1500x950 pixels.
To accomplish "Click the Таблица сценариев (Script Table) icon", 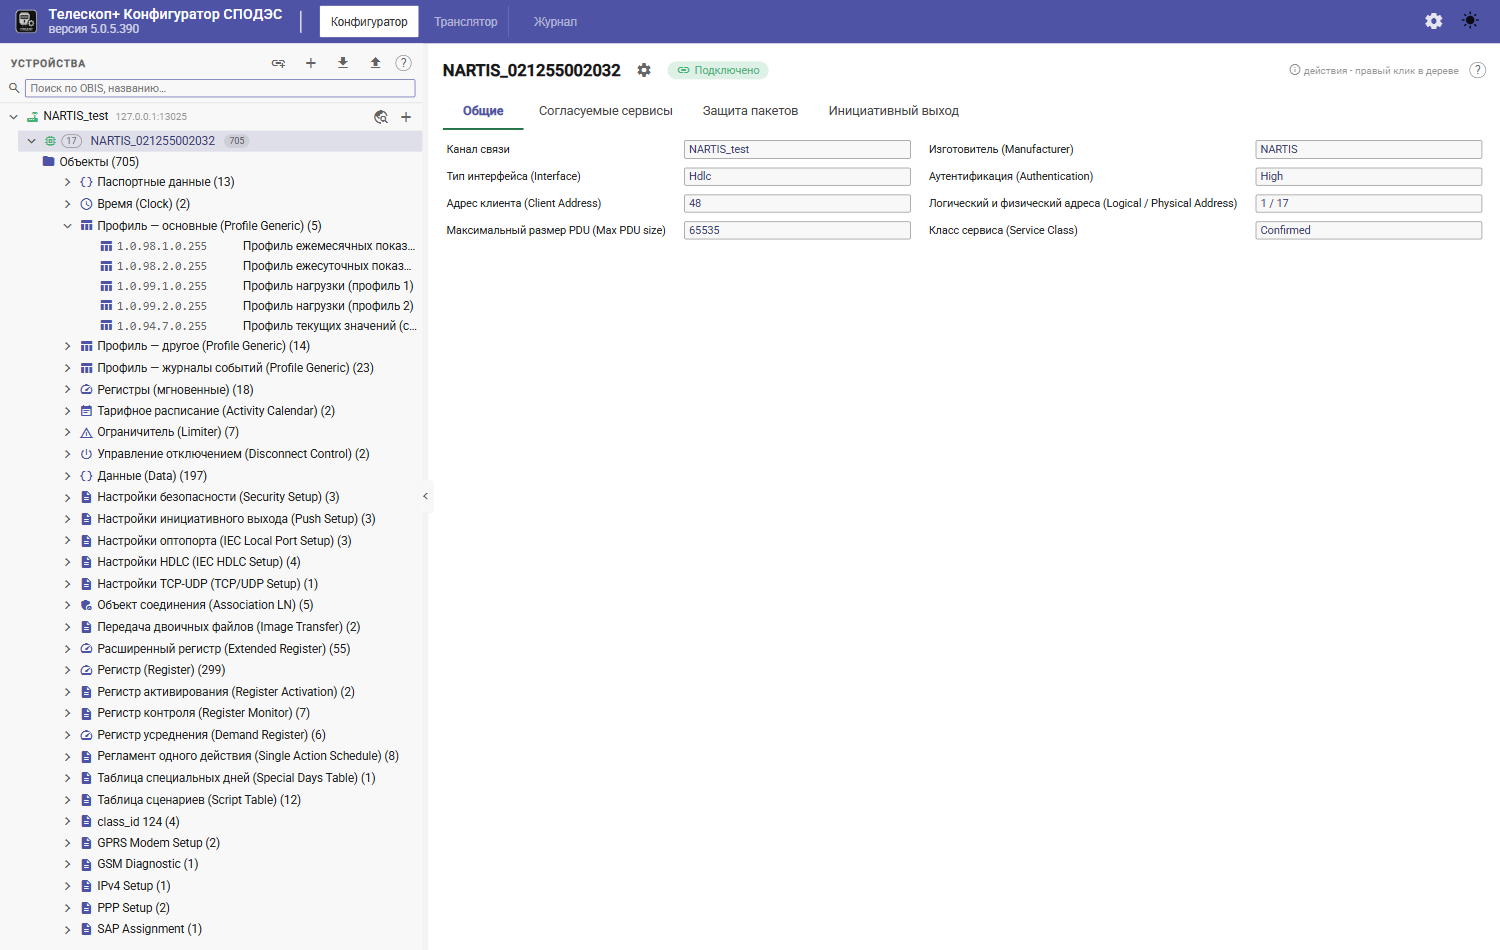I will click(86, 800).
